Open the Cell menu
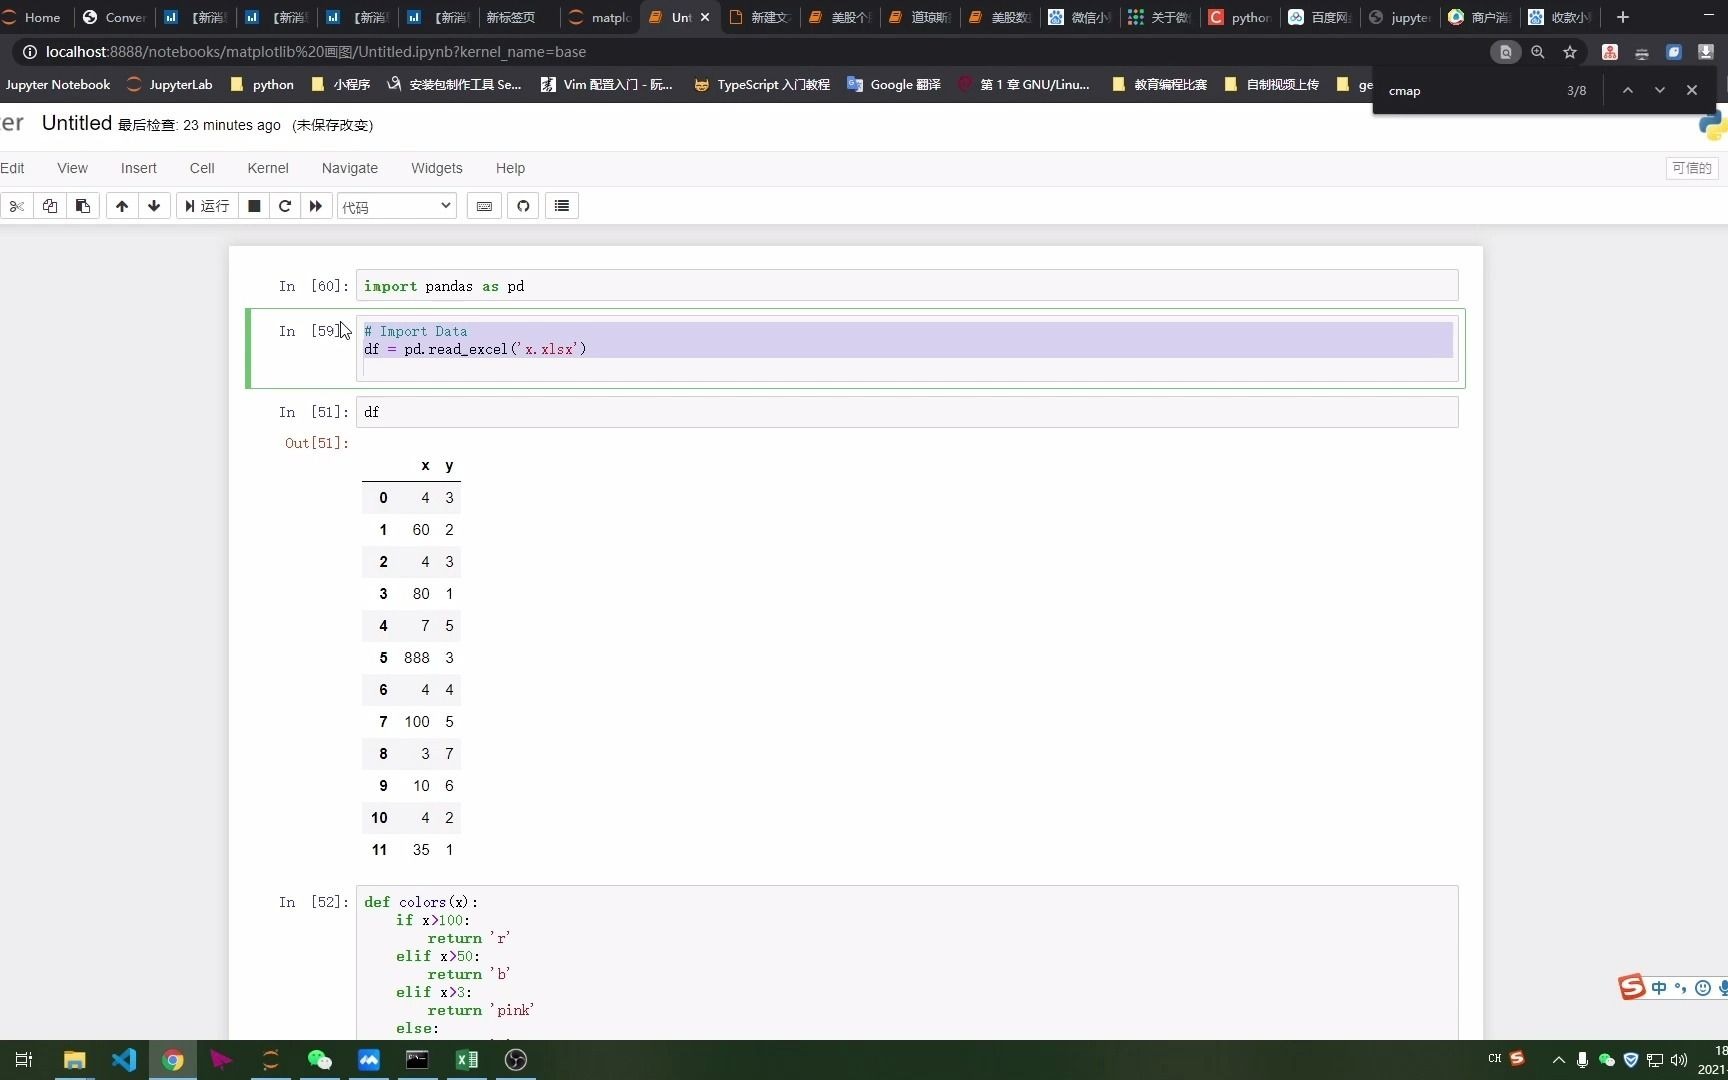This screenshot has width=1728, height=1080. click(202, 168)
